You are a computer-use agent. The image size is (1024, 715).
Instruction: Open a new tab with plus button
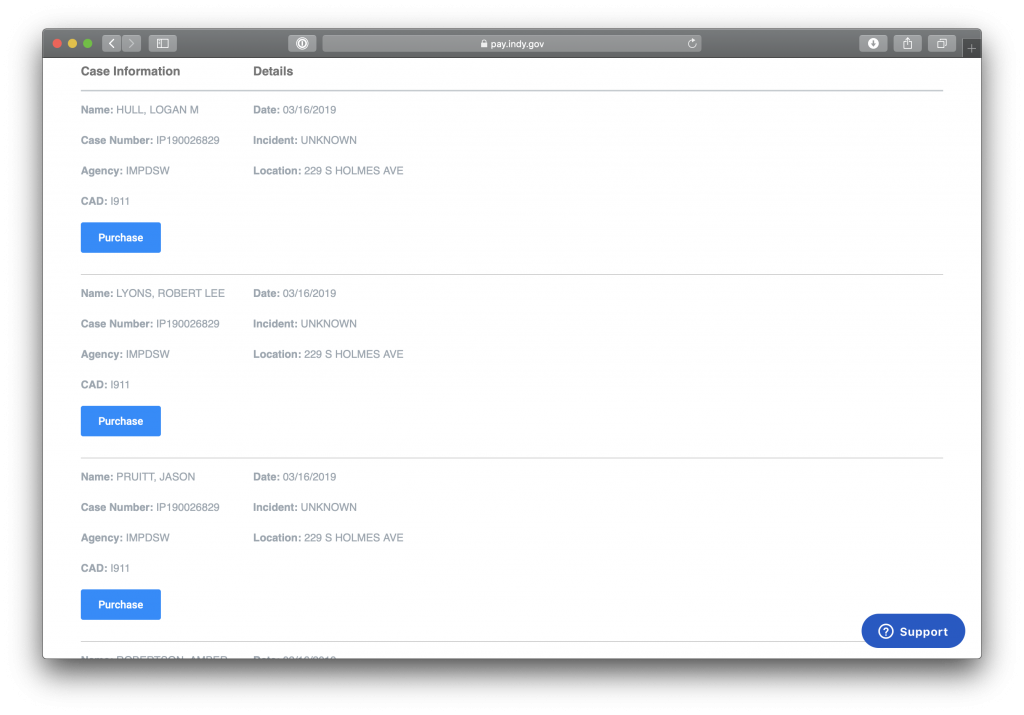click(971, 48)
